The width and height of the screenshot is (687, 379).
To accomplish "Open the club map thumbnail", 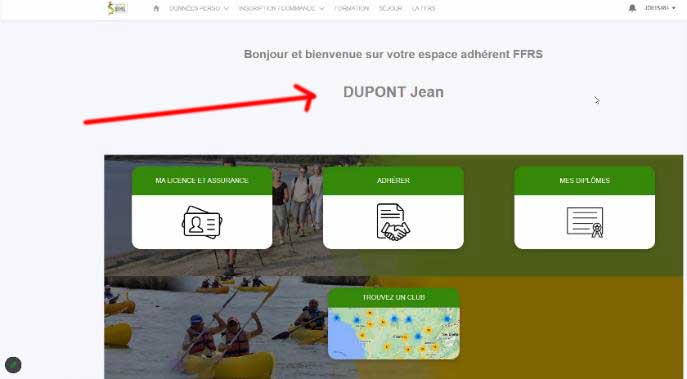I will 393,333.
